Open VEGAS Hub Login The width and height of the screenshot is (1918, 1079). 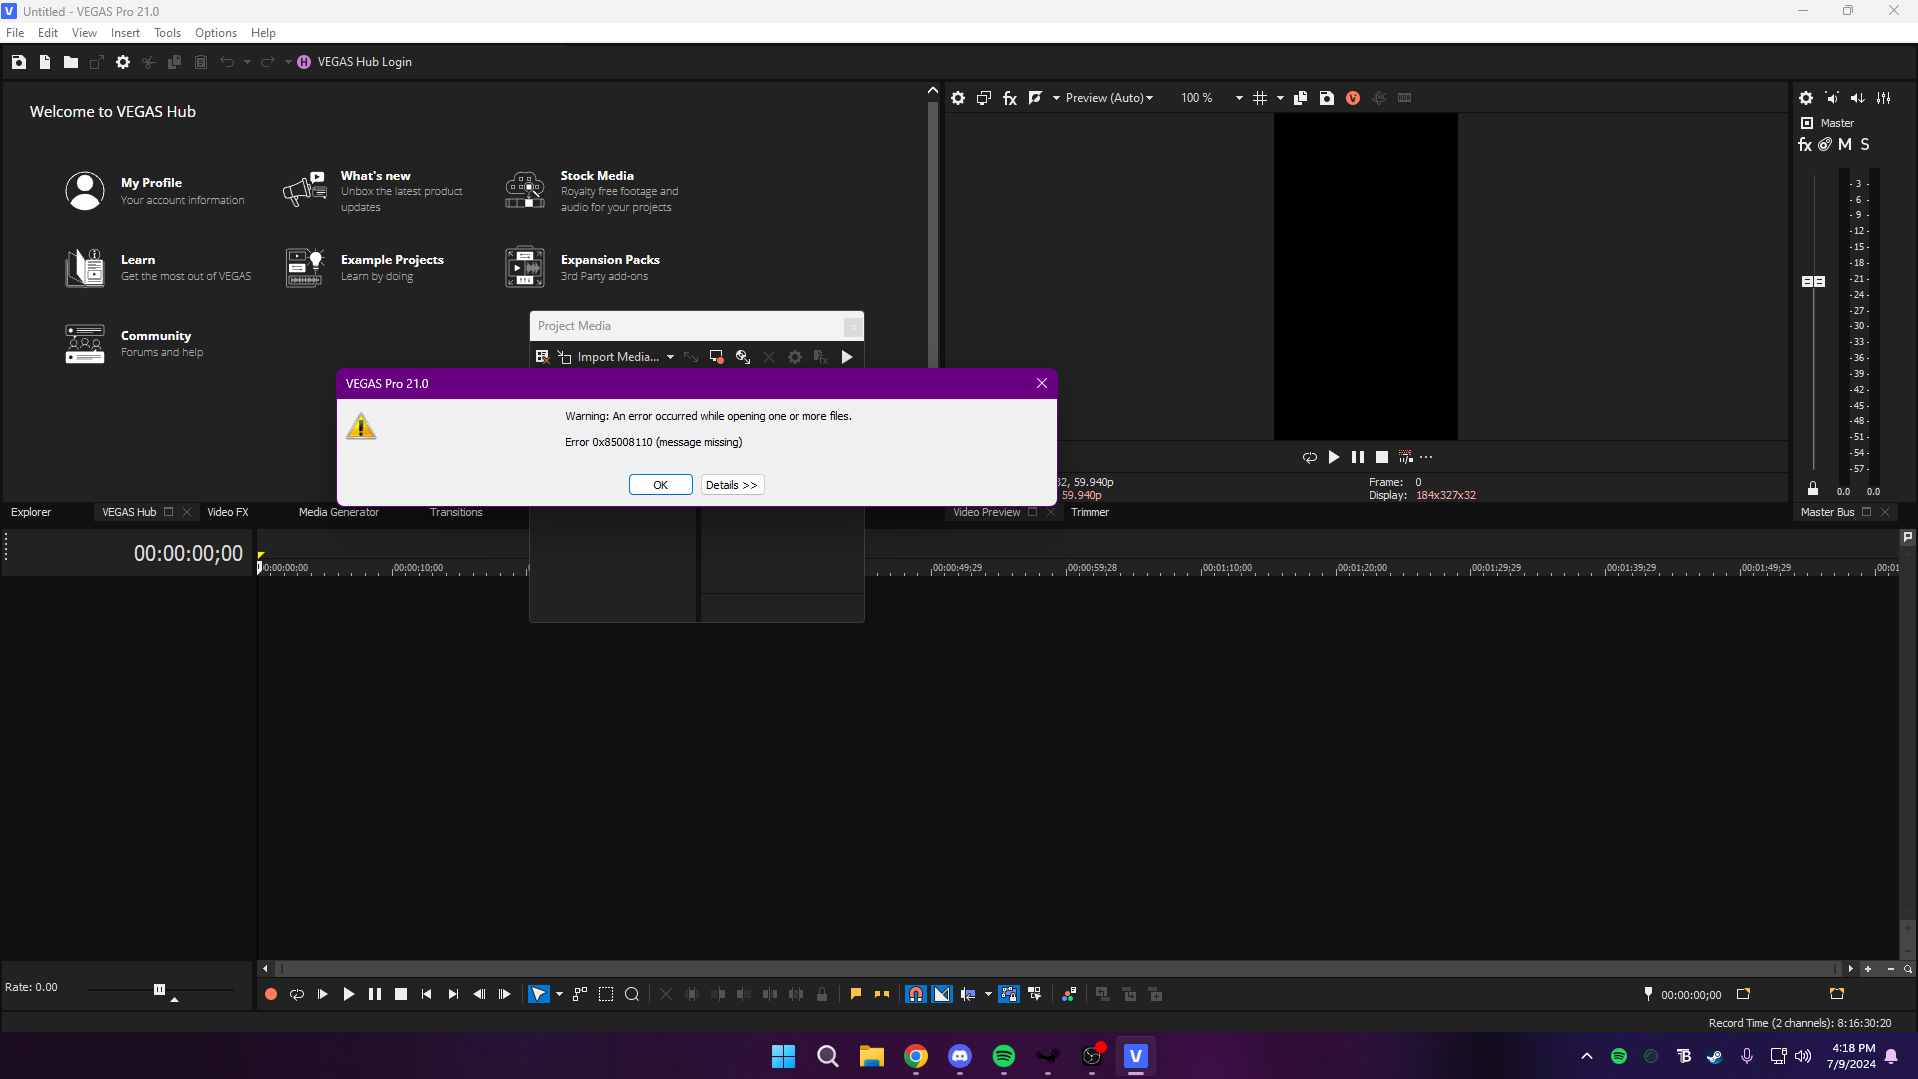pos(354,62)
